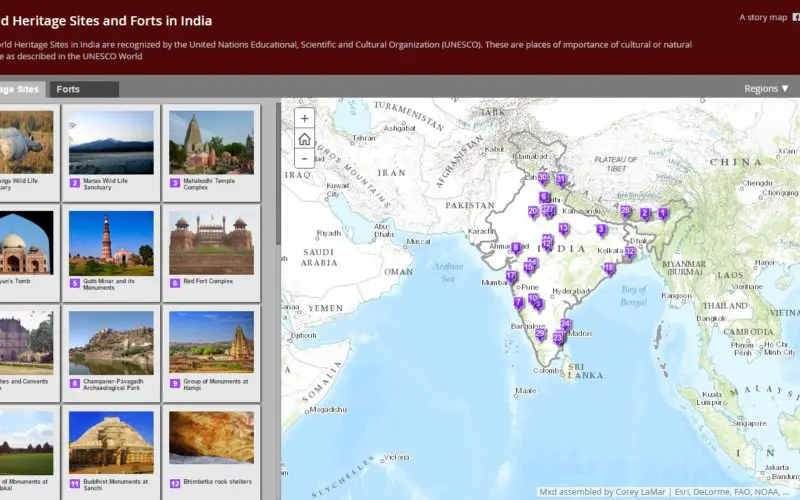Screen dimensions: 800x500
Task: Click number badge 5 beside Qutb Minar
Action: pos(75,283)
